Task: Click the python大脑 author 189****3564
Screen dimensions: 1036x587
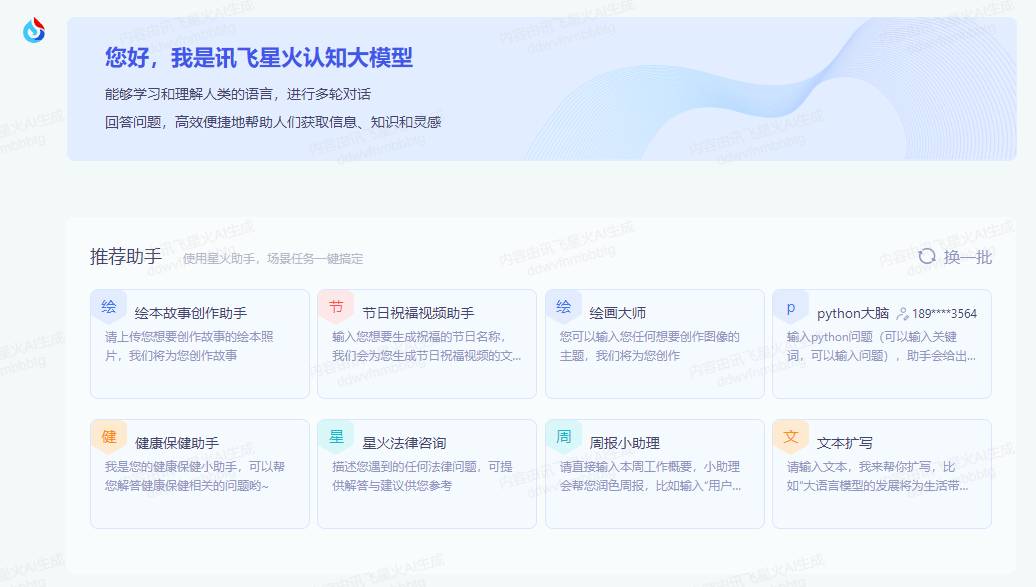Action: click(944, 313)
